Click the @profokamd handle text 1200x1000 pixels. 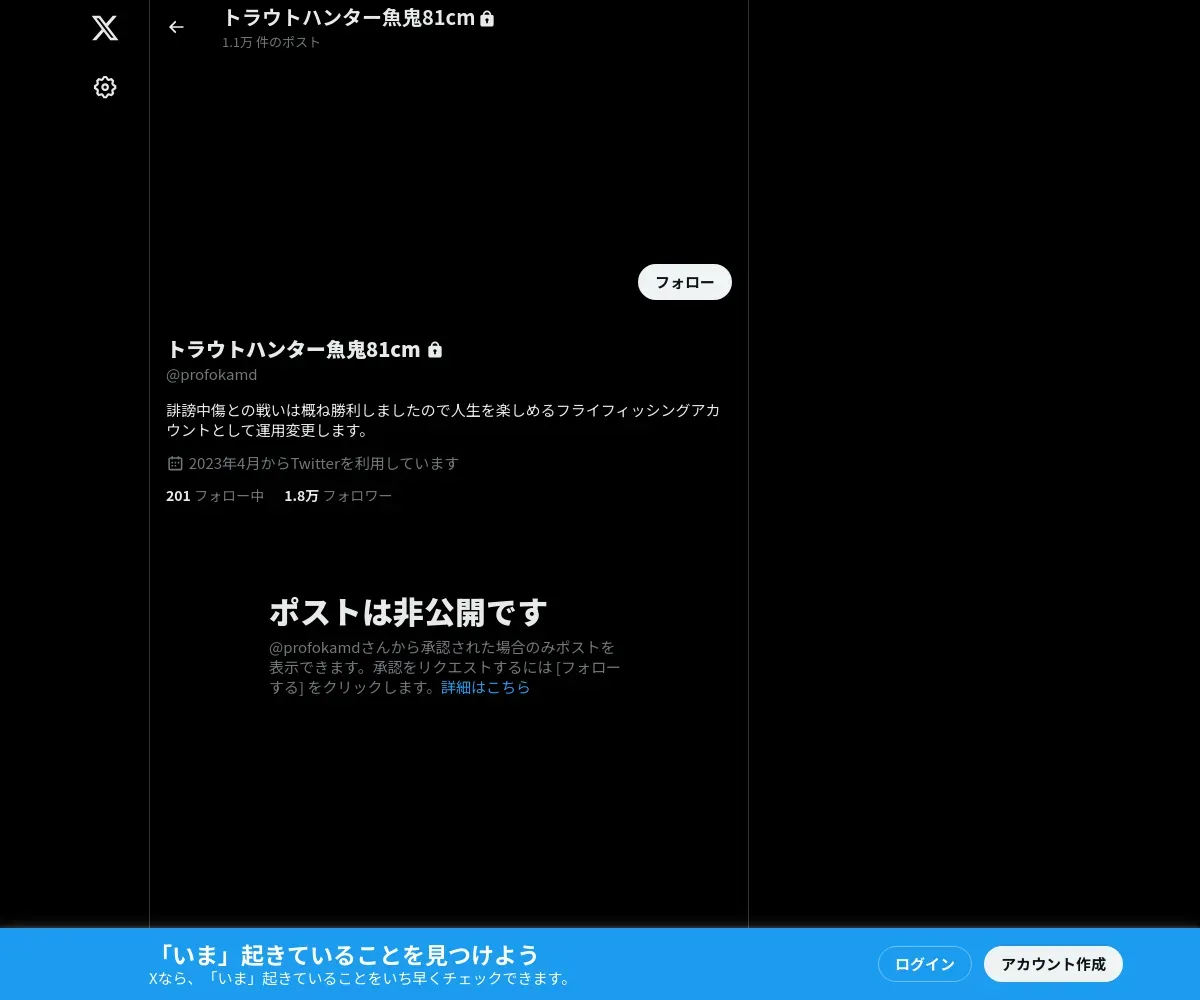pos(212,375)
